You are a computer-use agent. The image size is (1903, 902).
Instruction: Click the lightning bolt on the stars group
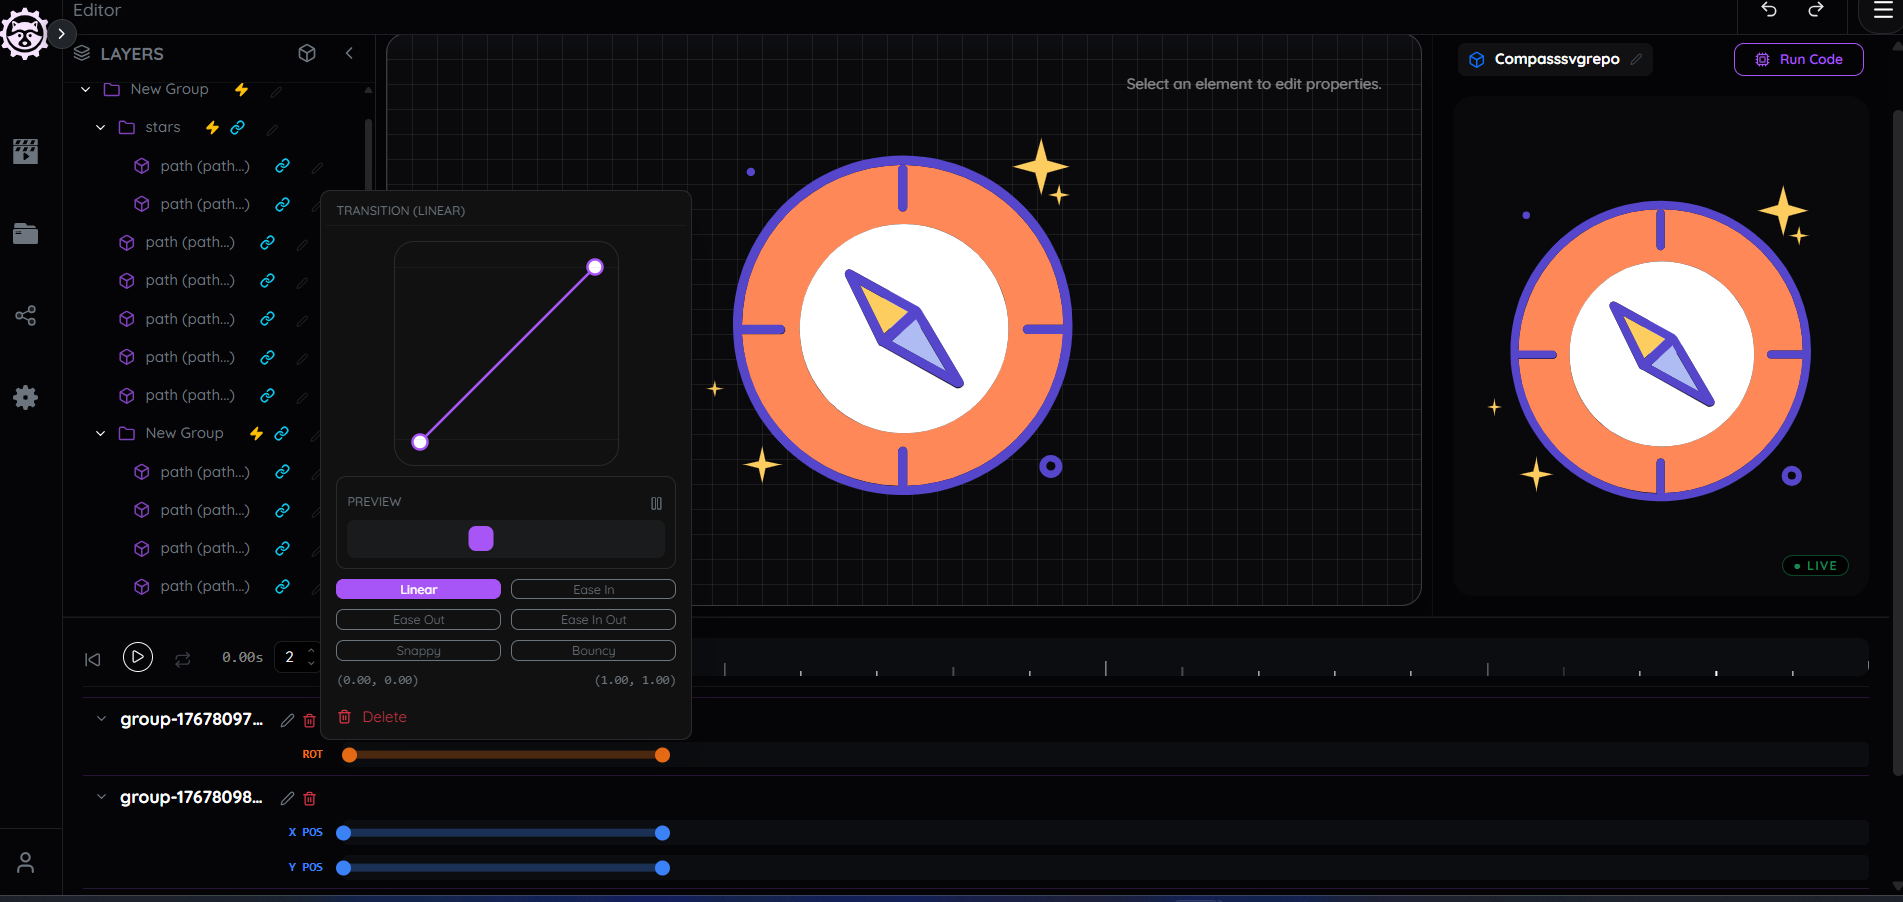(211, 127)
